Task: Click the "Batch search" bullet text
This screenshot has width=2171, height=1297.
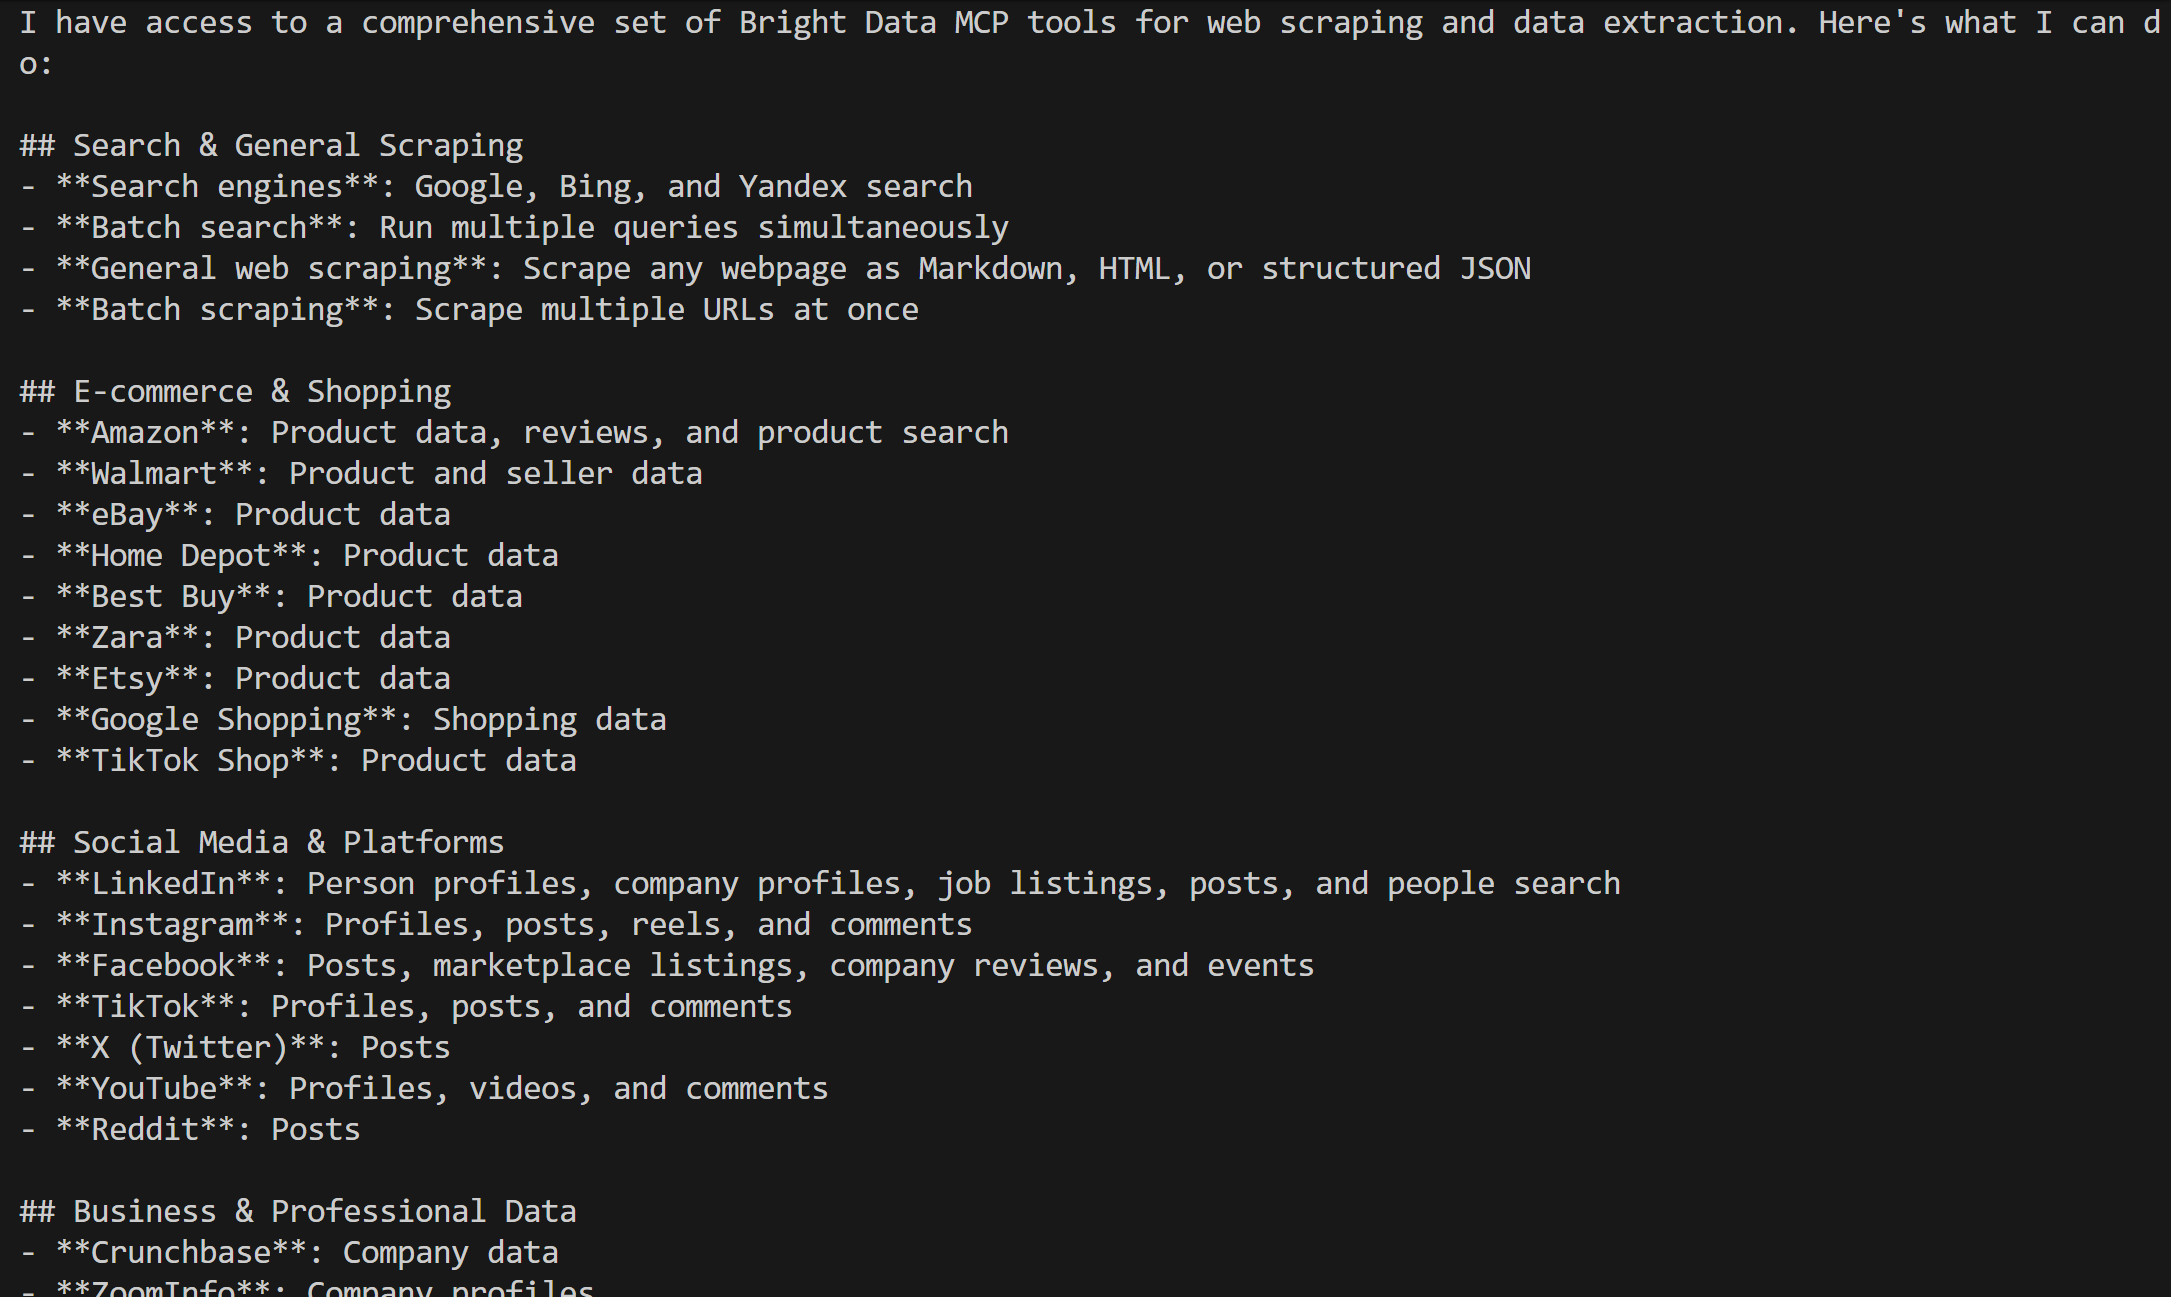Action: (x=532, y=228)
